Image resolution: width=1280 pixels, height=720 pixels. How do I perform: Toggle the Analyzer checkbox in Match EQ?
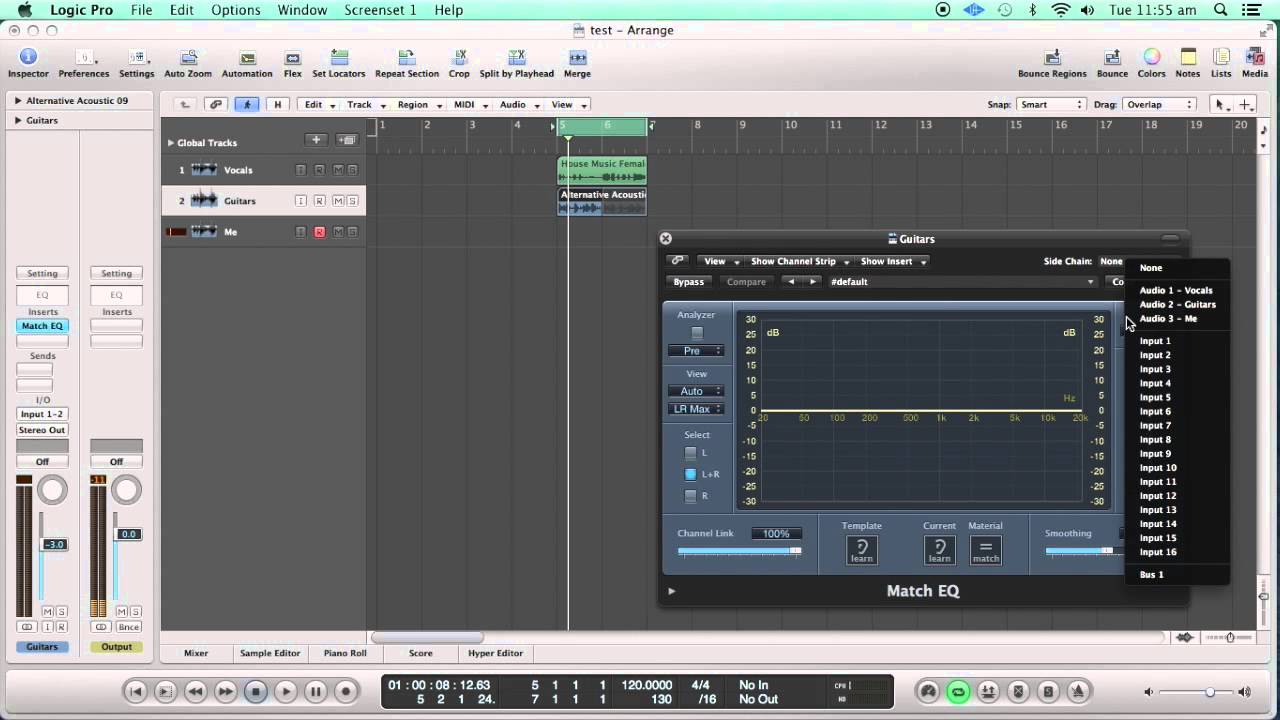coord(697,333)
